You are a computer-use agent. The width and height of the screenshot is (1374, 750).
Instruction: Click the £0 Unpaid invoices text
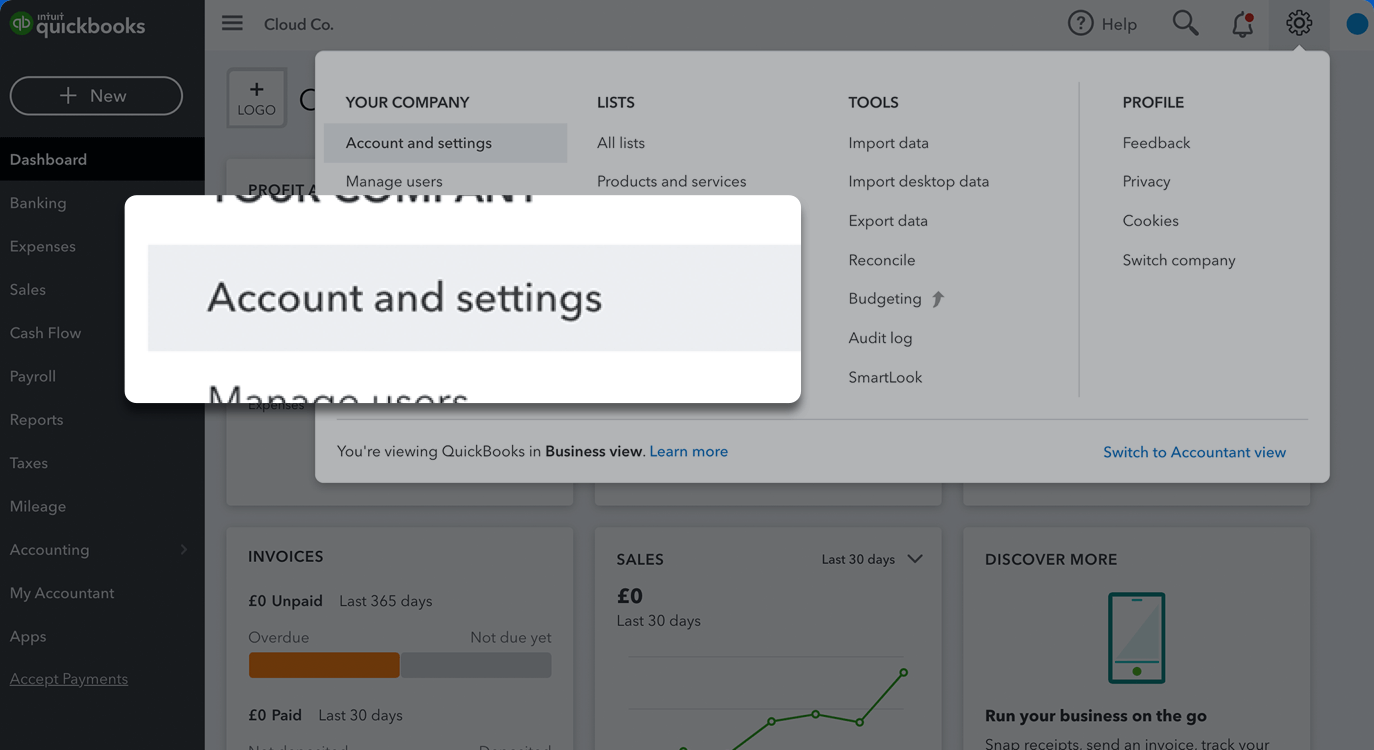[x=285, y=601]
